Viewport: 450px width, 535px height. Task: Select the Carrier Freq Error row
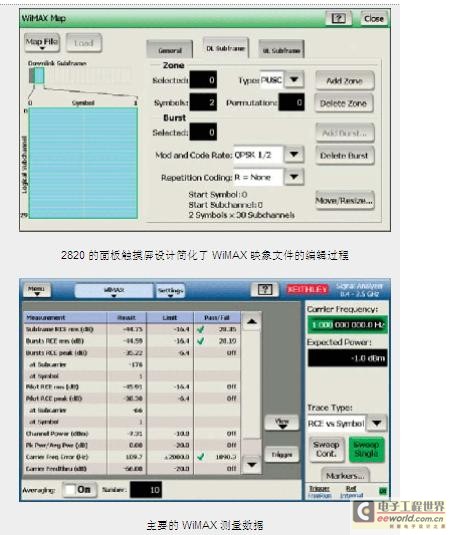pos(132,457)
